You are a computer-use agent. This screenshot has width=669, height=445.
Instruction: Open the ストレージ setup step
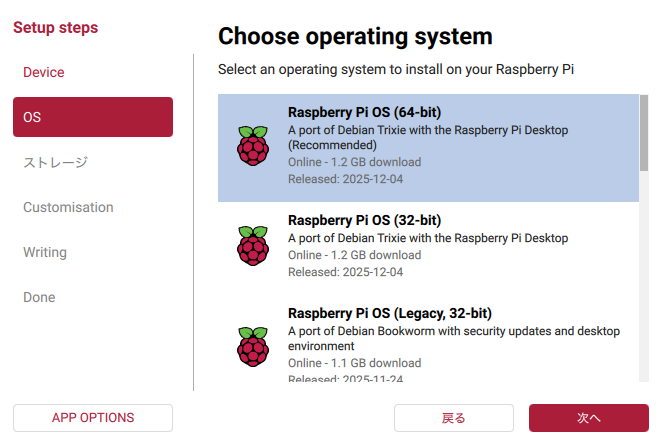tap(56, 162)
